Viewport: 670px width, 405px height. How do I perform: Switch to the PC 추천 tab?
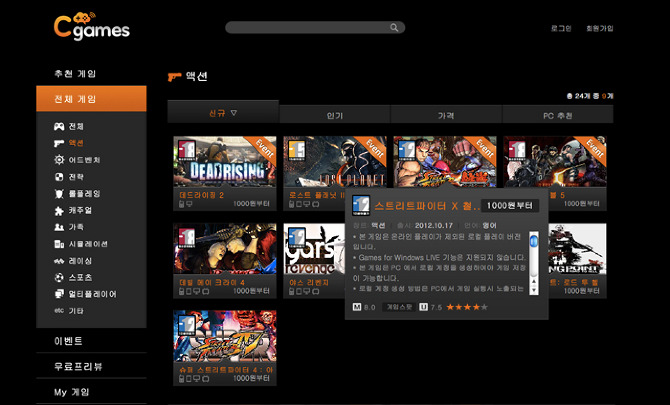click(558, 115)
